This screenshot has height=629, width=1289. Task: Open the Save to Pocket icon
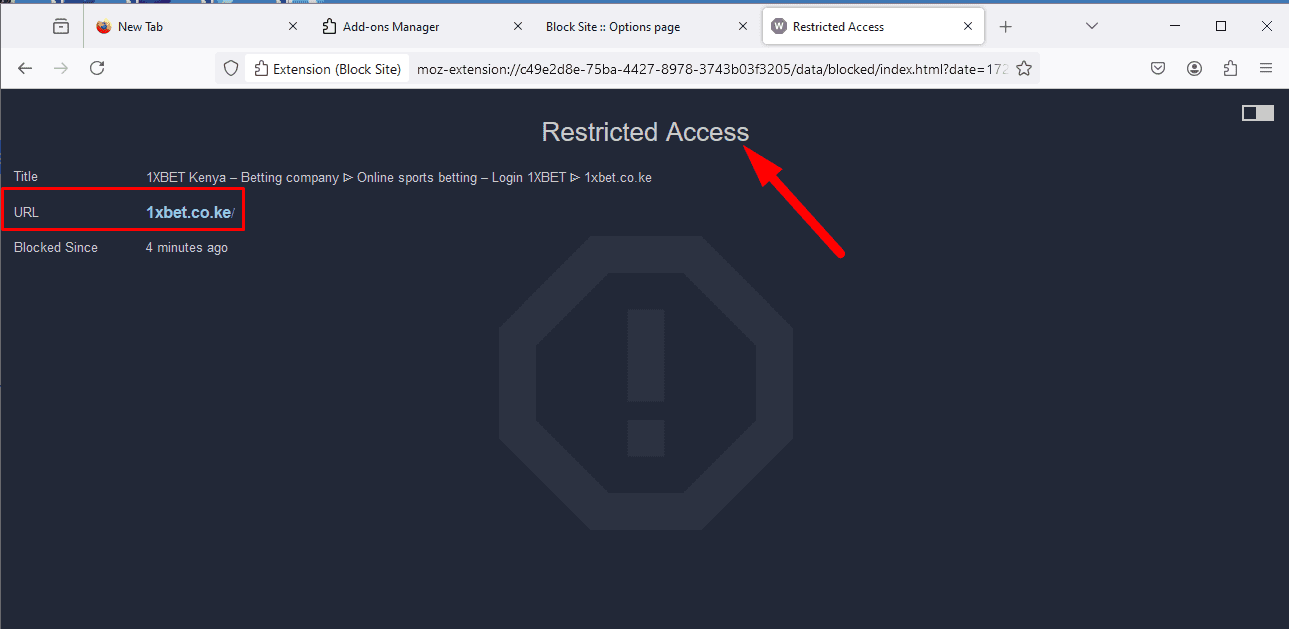click(x=1158, y=68)
